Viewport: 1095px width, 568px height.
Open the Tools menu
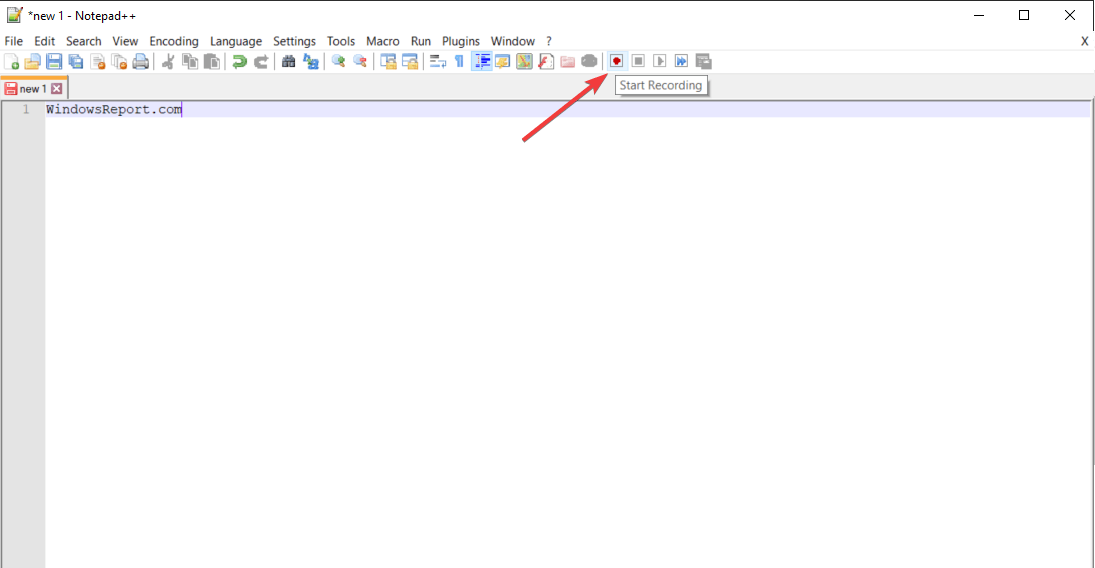pyautogui.click(x=341, y=41)
